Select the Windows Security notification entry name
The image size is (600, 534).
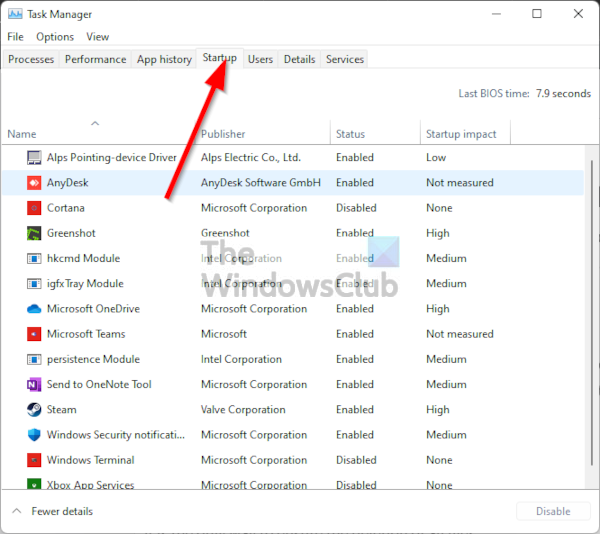pos(116,435)
